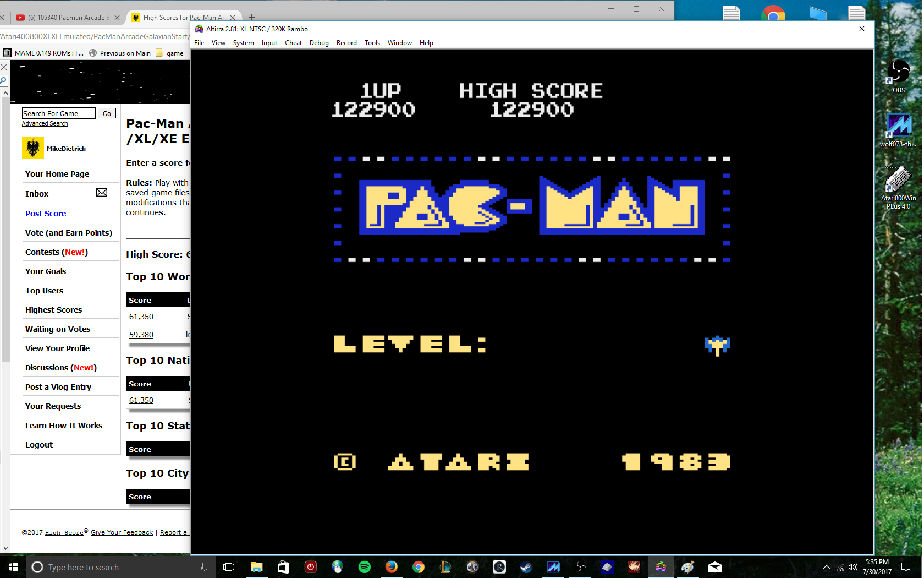Open the MAME 0.149 ROMs bookmark
922x578 pixels.
click(43, 53)
